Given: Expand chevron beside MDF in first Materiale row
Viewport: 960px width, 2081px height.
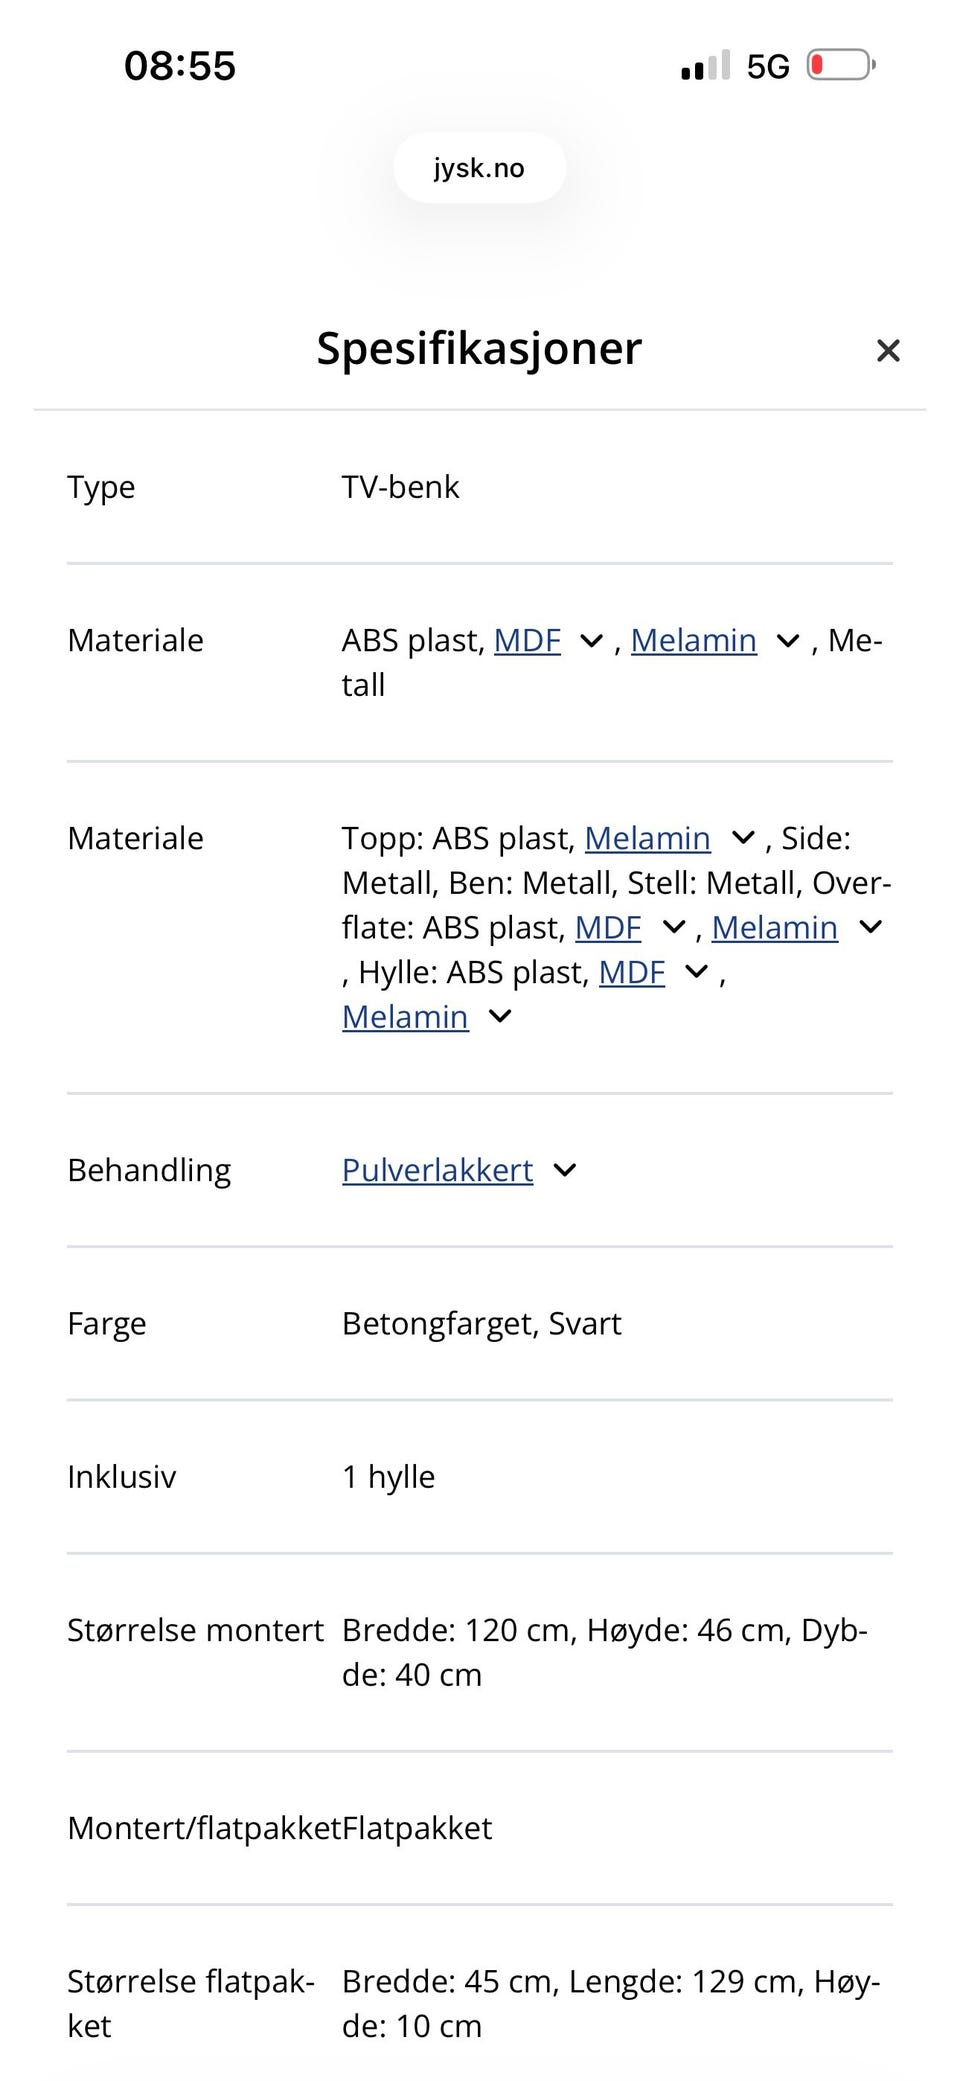Looking at the screenshot, I should point(592,641).
